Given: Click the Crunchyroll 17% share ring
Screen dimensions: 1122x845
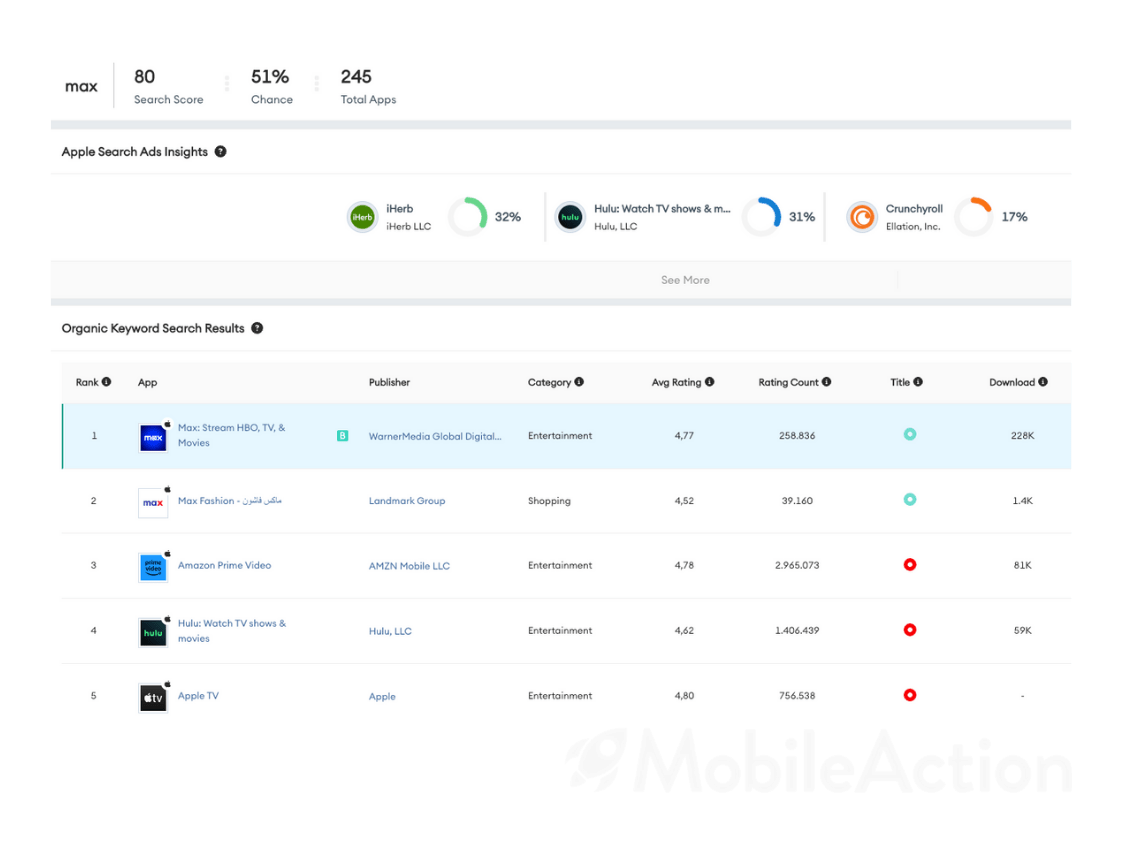Looking at the screenshot, I should point(973,216).
